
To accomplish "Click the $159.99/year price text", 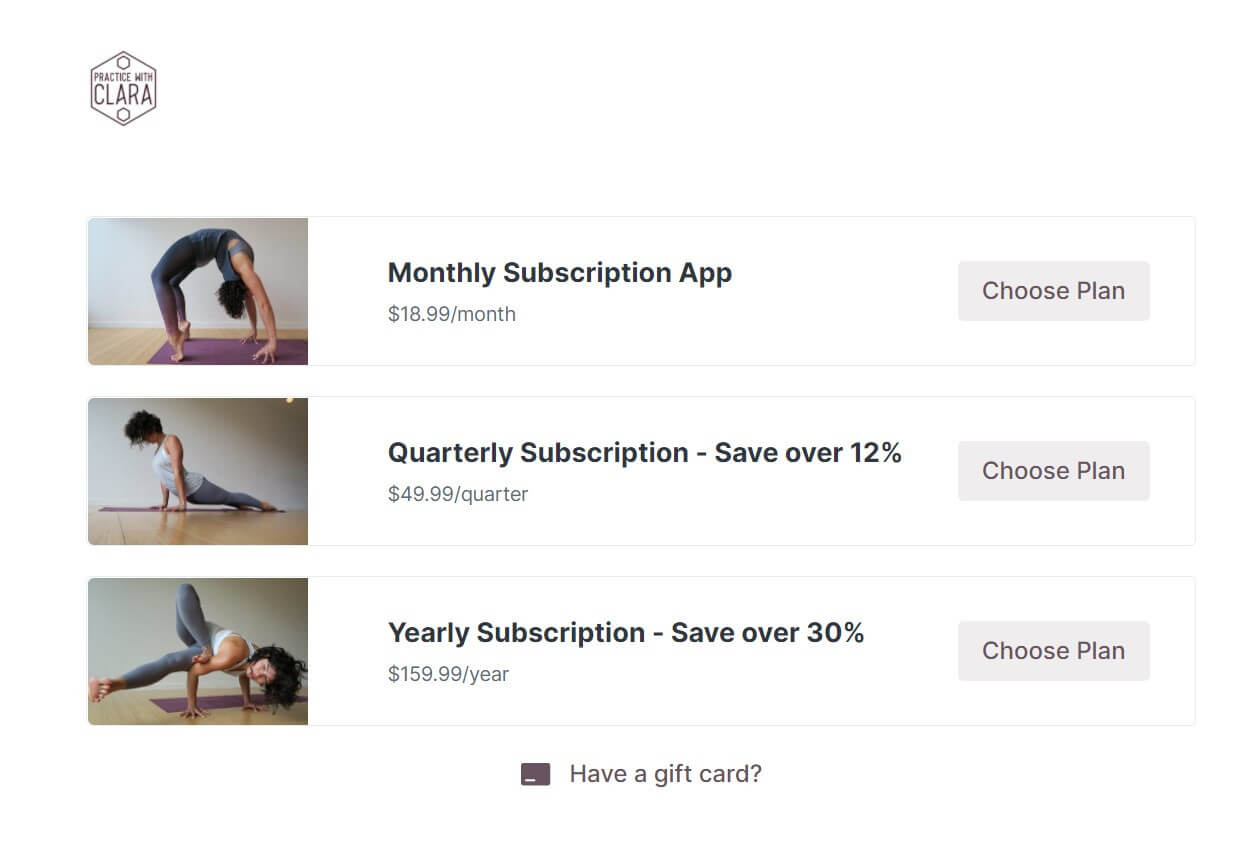I will coord(448,674).
